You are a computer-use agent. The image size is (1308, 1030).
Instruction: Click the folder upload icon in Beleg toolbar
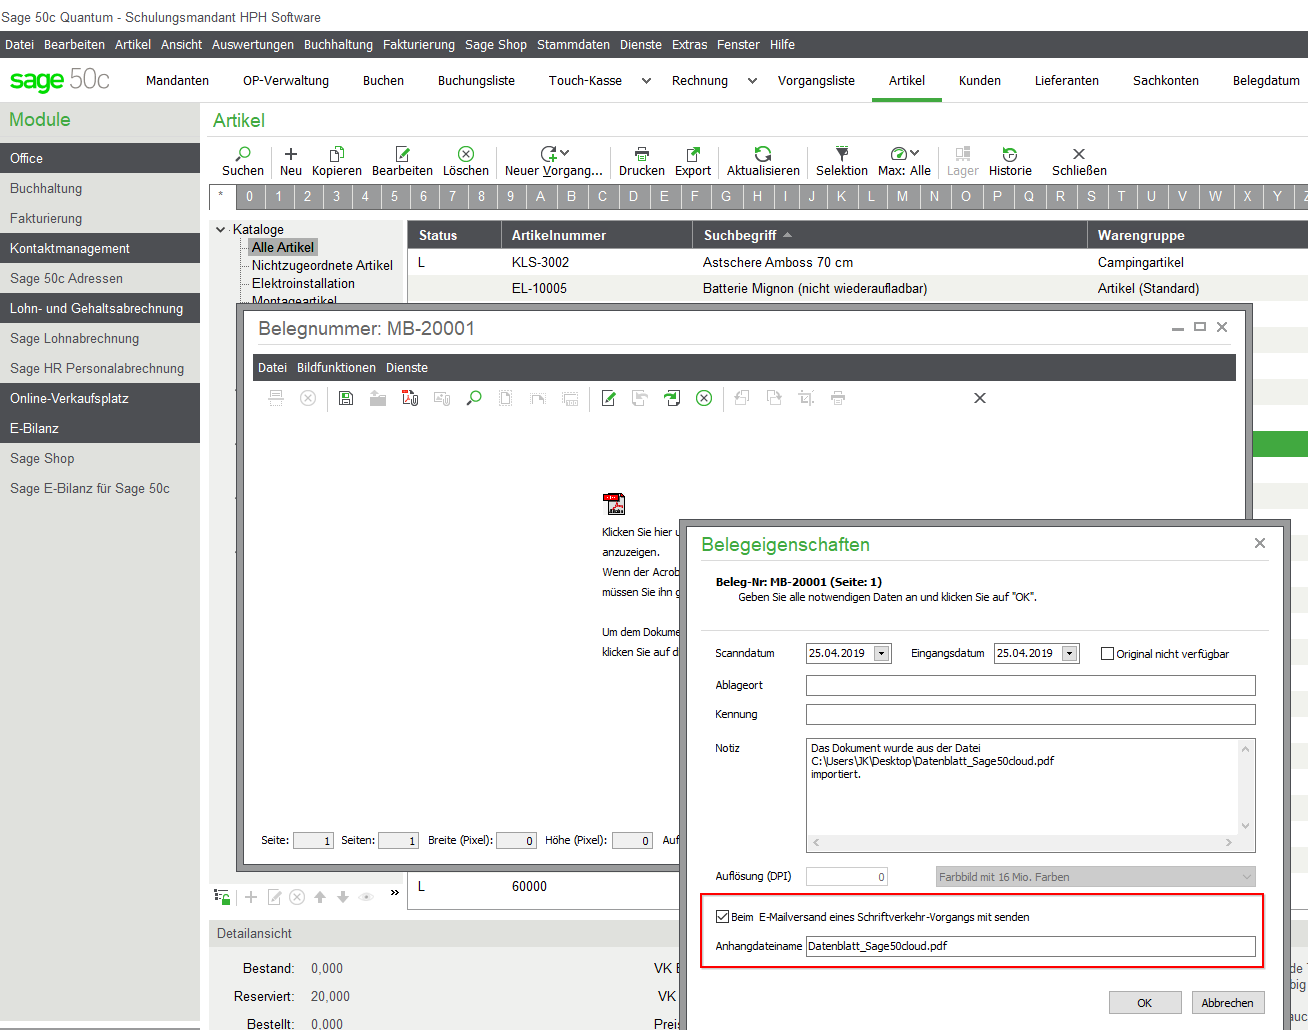(378, 398)
